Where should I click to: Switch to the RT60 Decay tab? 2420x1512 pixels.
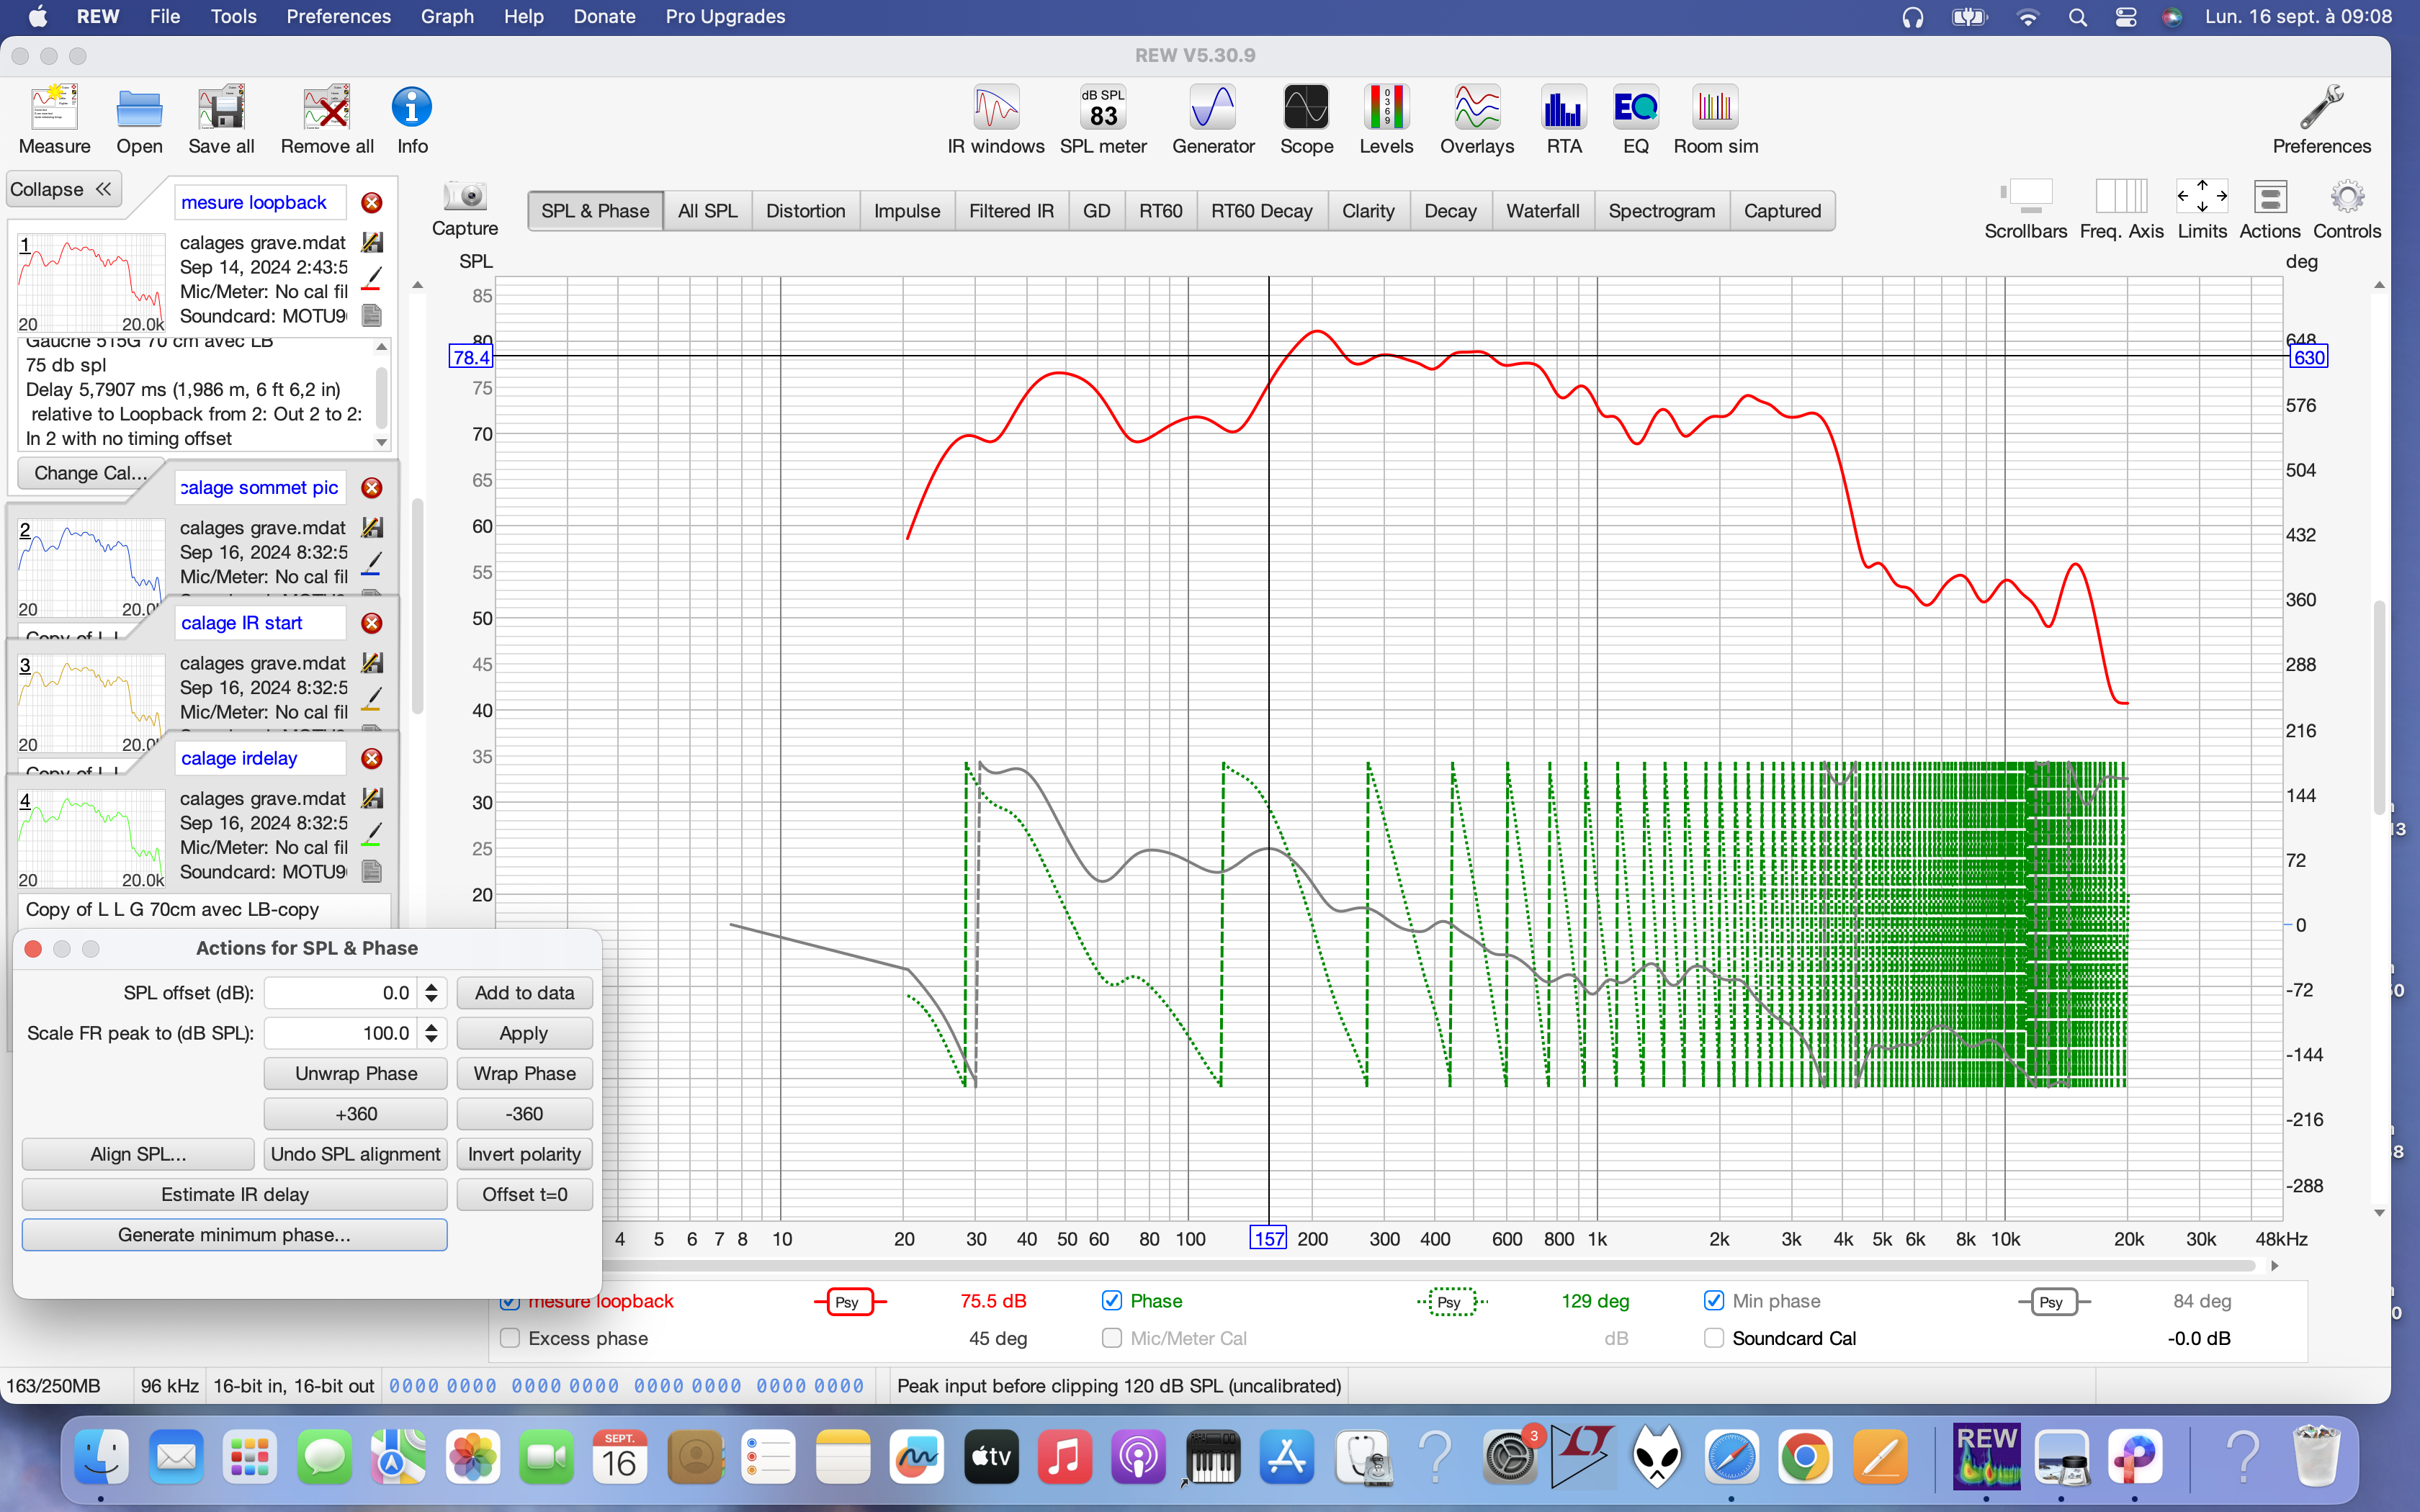click(1261, 211)
